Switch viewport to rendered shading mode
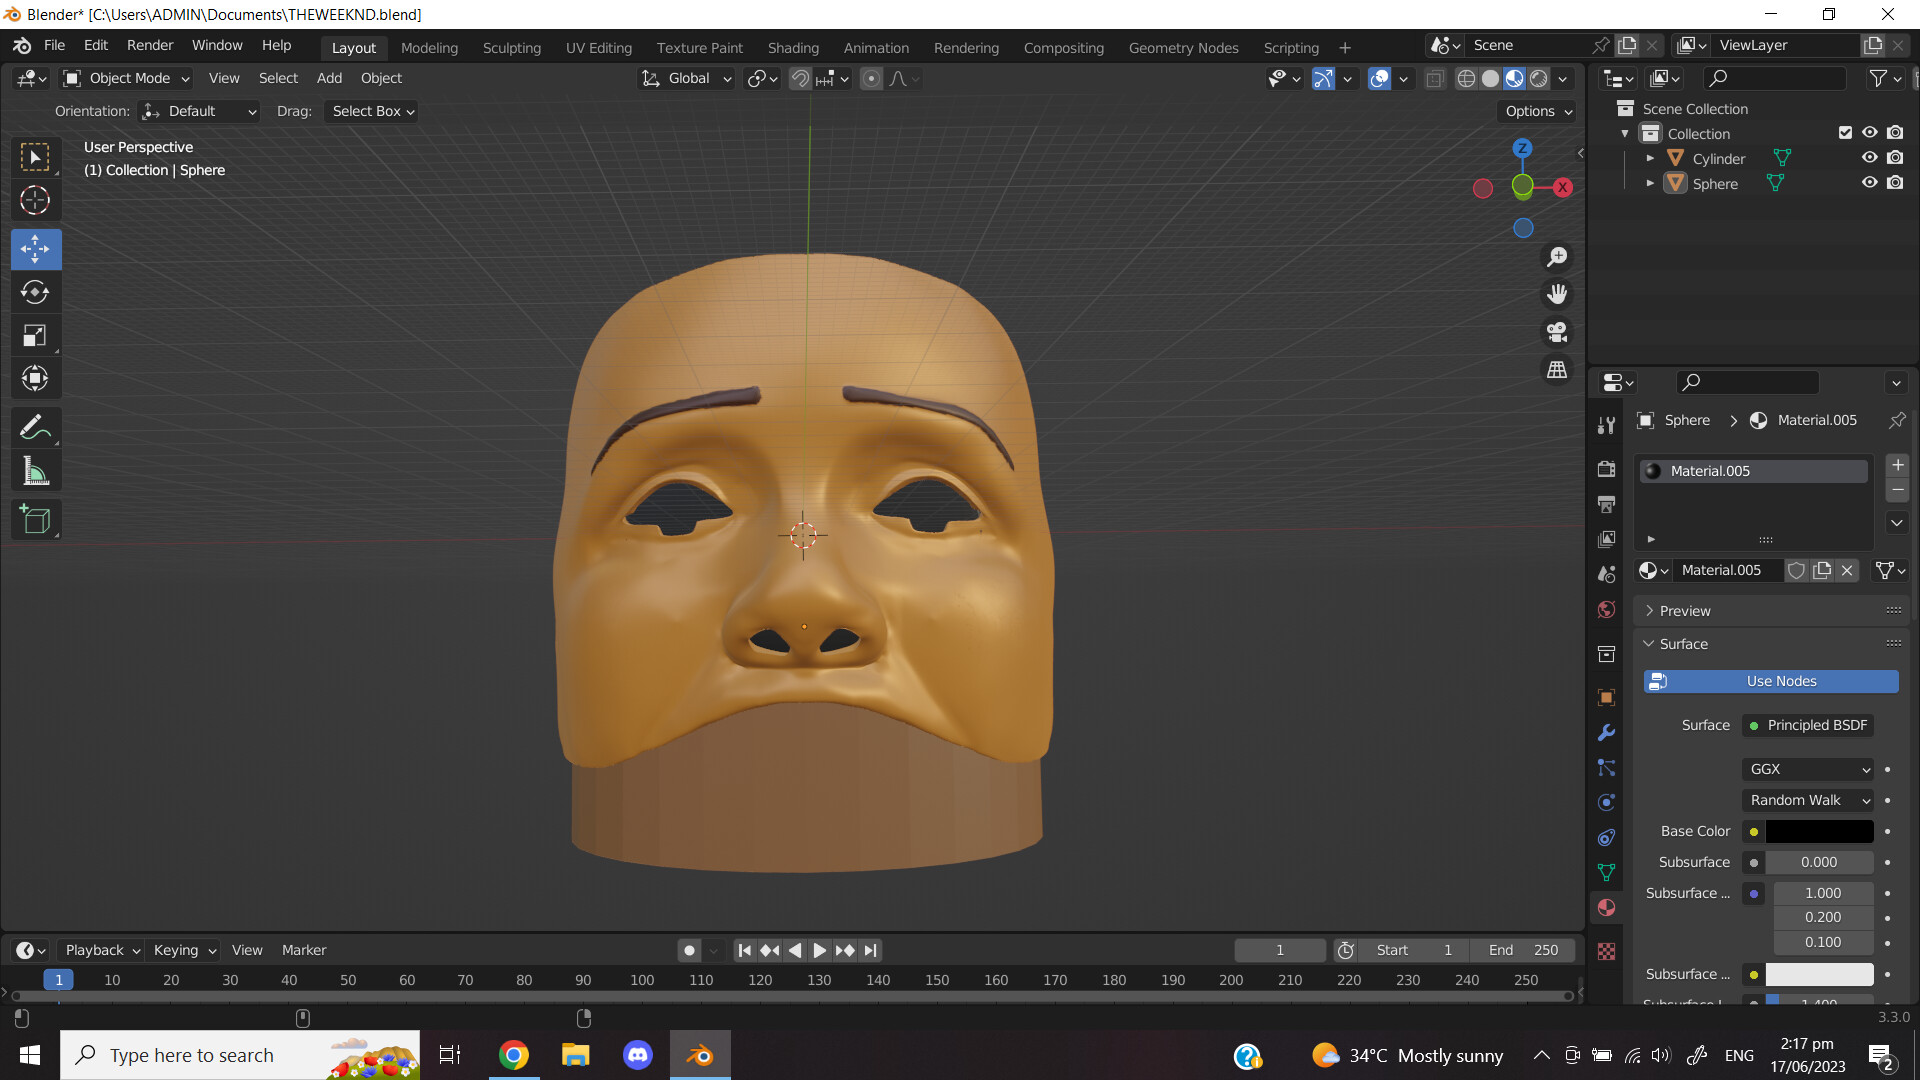Image resolution: width=1920 pixels, height=1080 pixels. pyautogui.click(x=1540, y=78)
